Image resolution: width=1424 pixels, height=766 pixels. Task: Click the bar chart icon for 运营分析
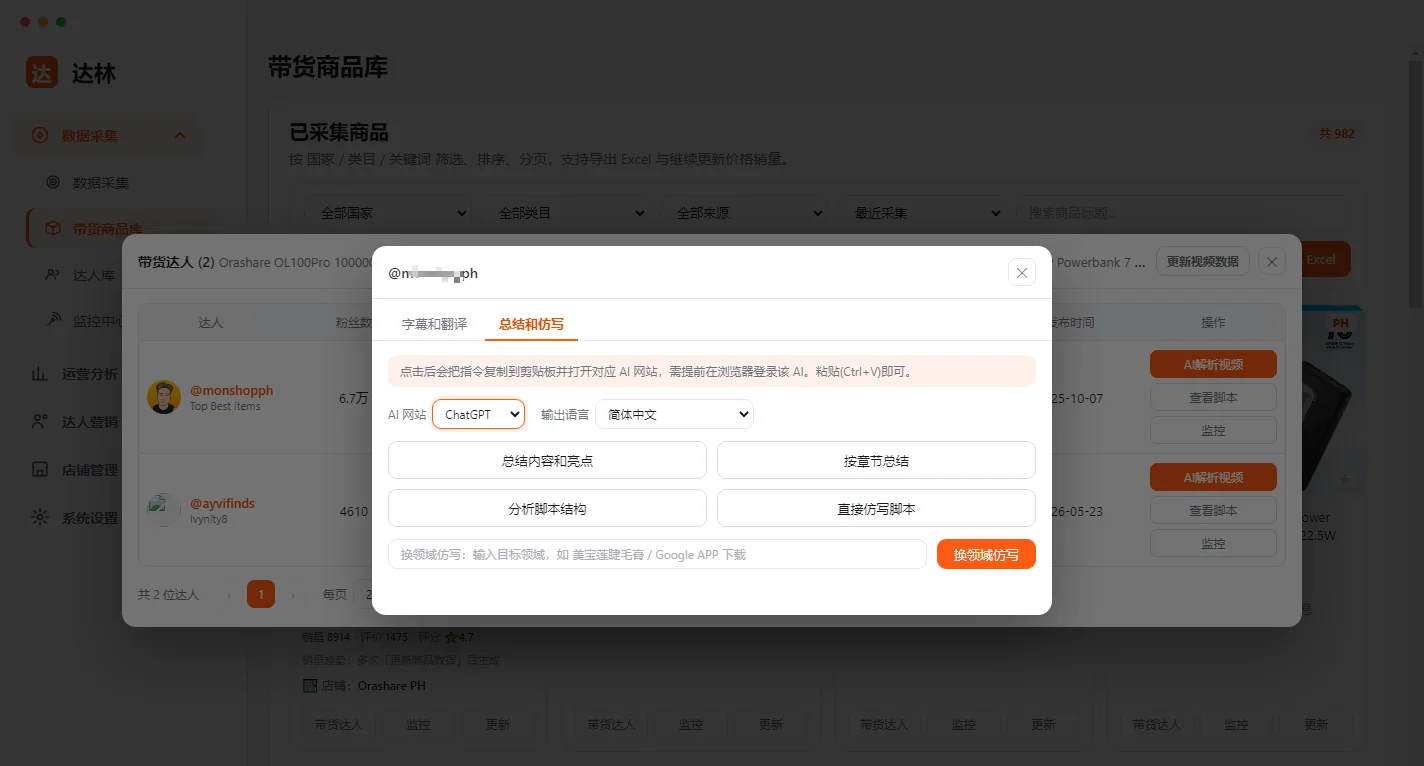[40, 374]
